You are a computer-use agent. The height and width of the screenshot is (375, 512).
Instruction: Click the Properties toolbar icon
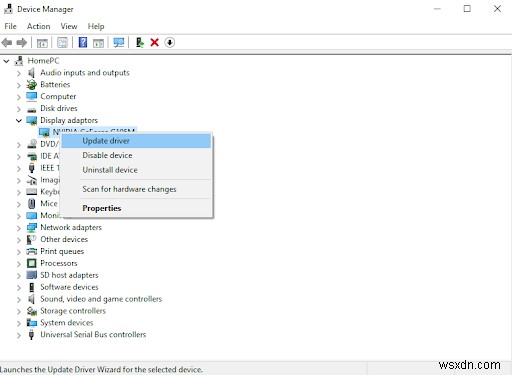[x=62, y=43]
